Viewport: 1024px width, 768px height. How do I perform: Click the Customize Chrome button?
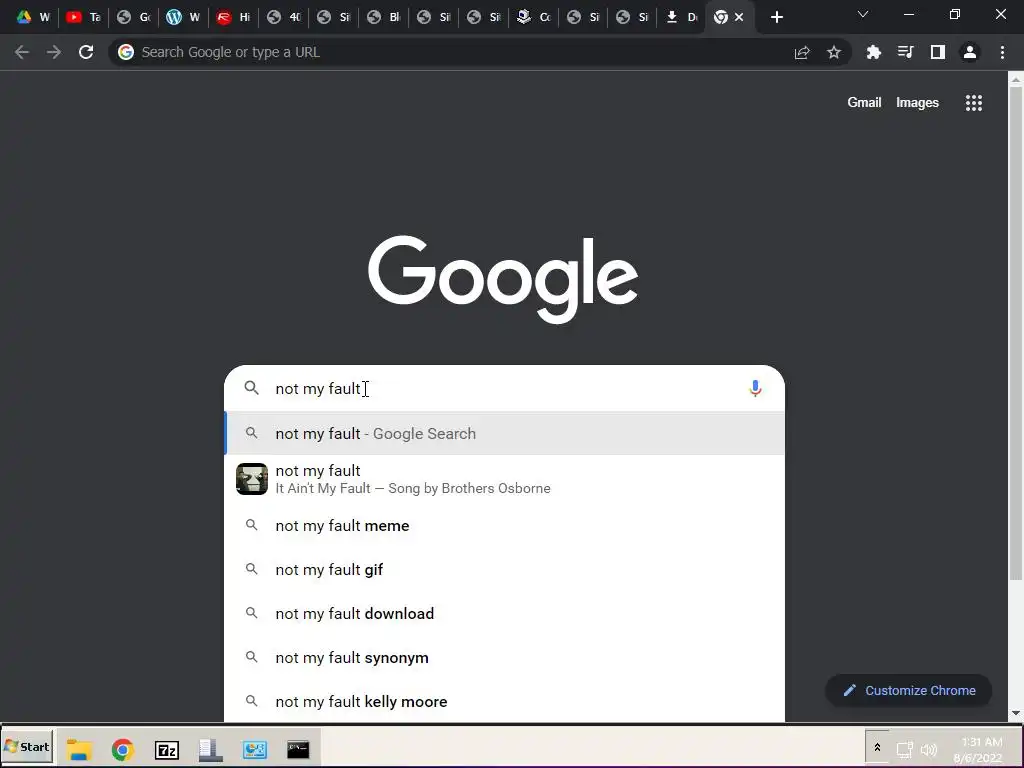coord(908,690)
